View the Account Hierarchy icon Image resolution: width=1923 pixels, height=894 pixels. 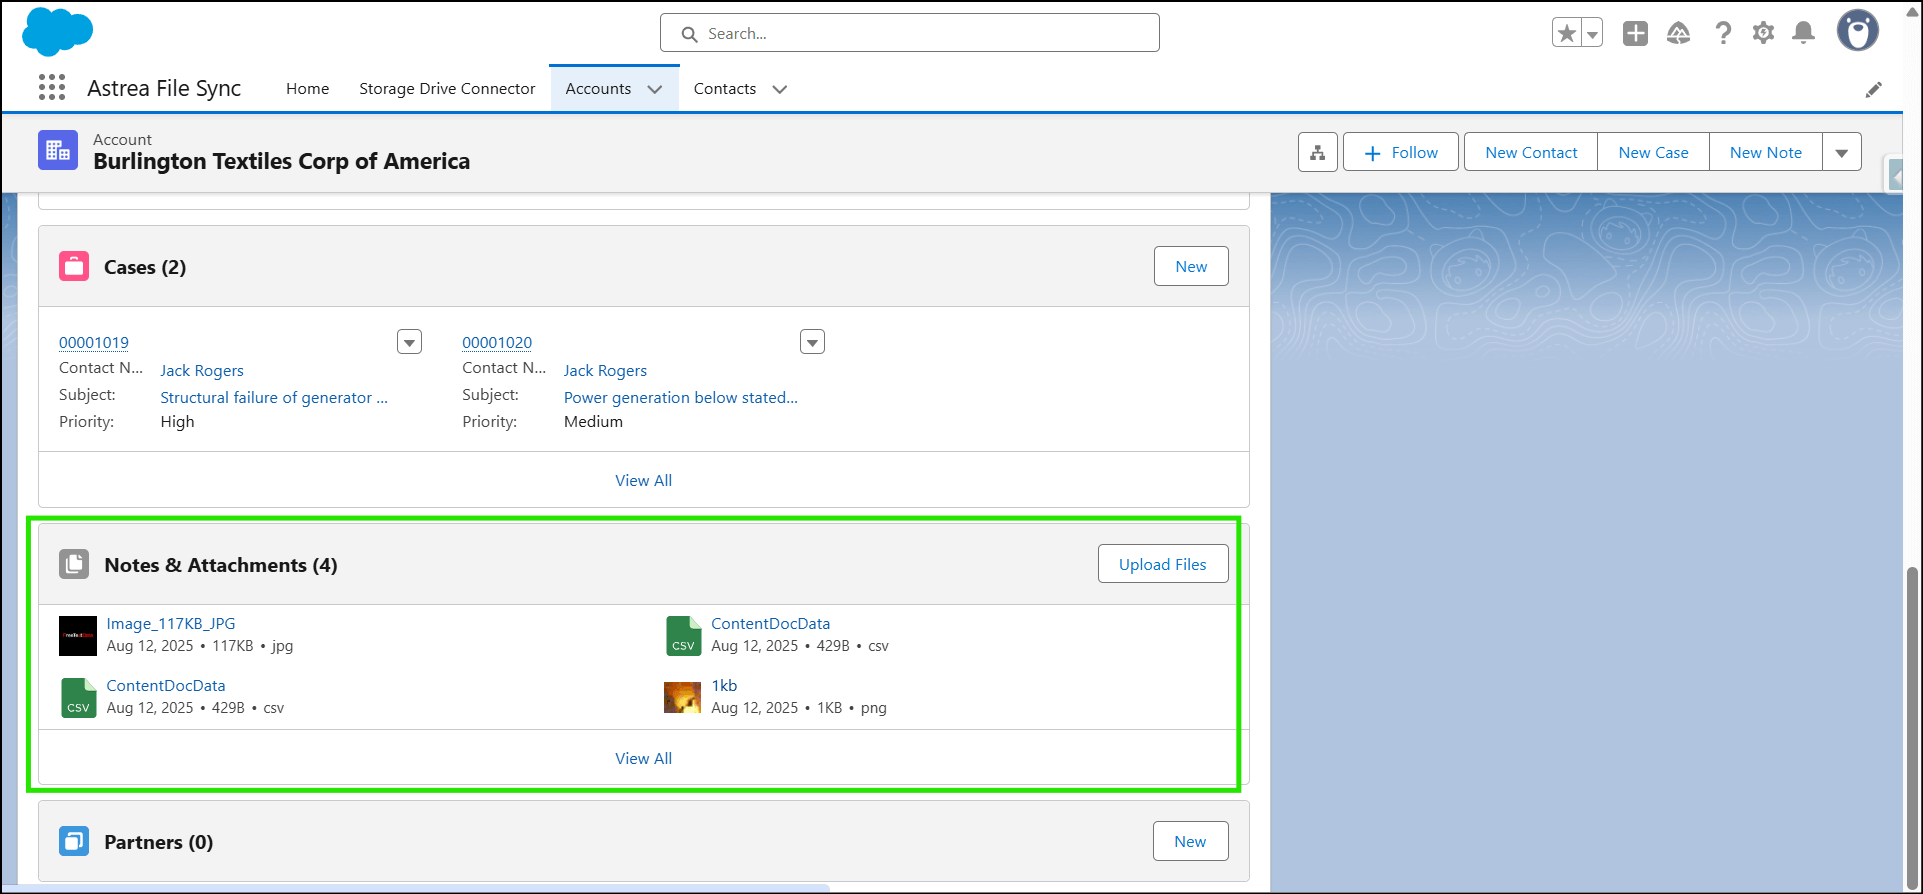tap(1317, 152)
